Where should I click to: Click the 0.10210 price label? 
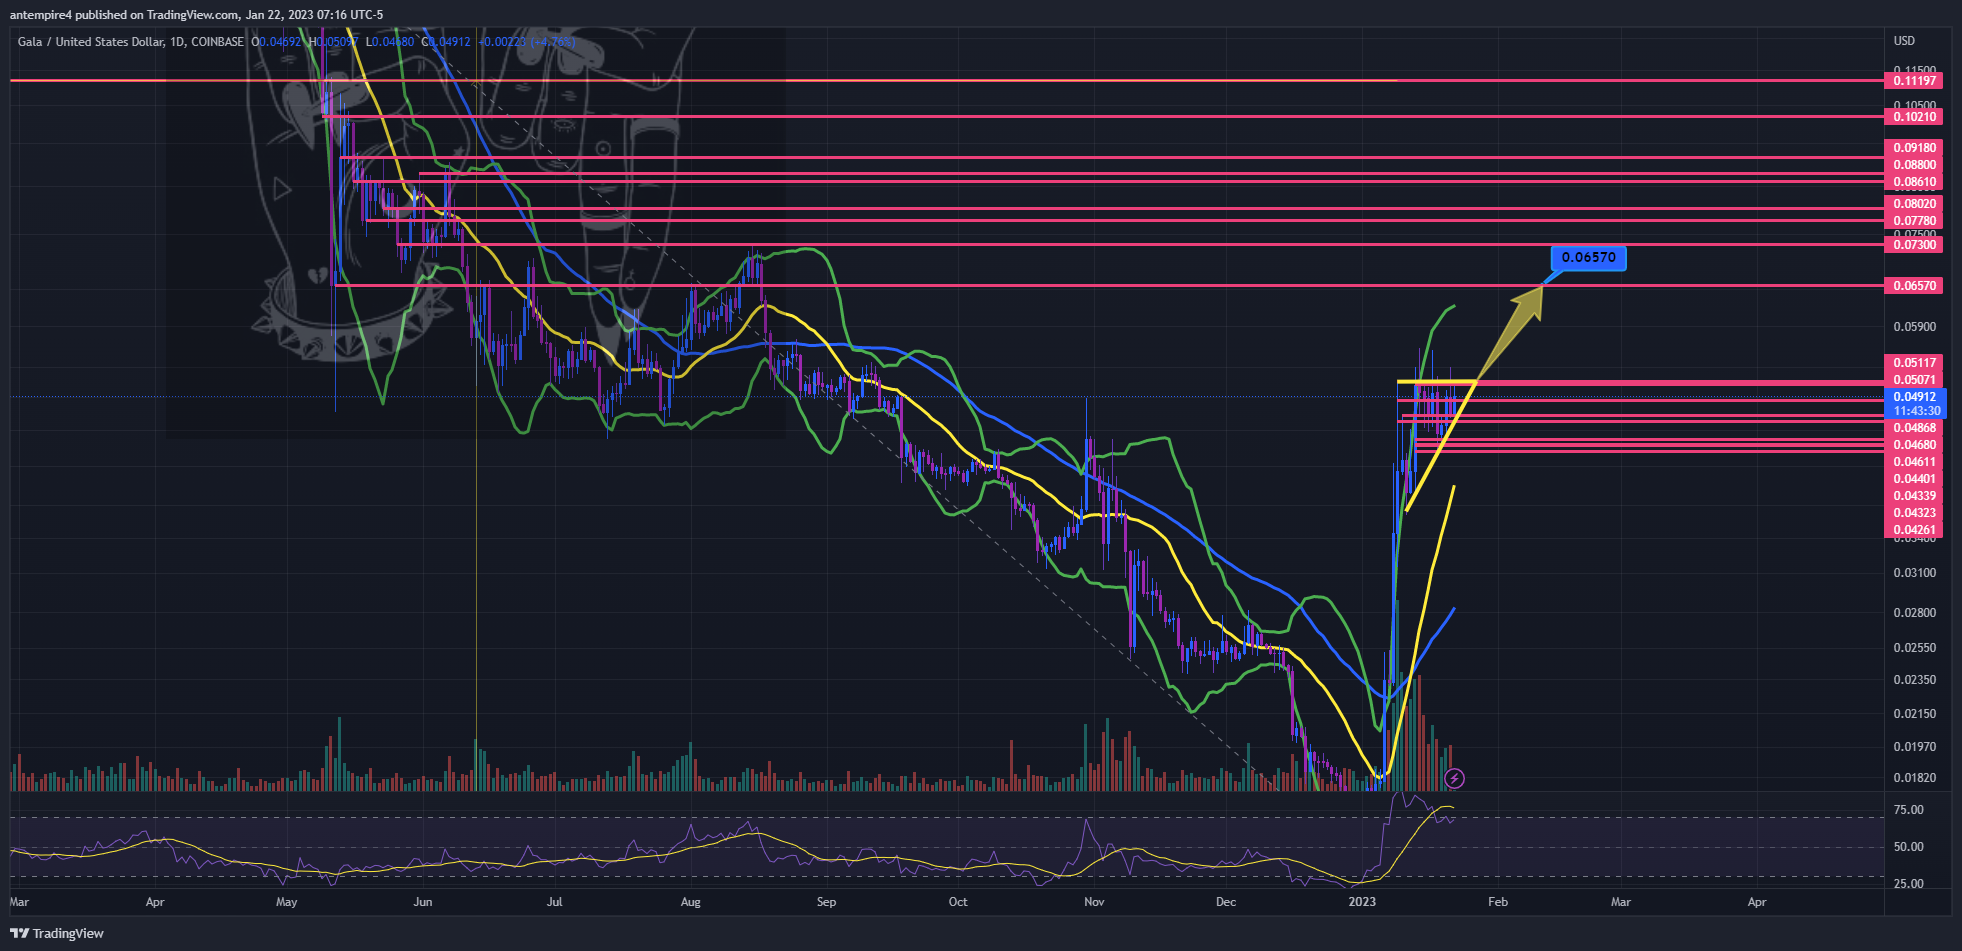[x=1914, y=116]
